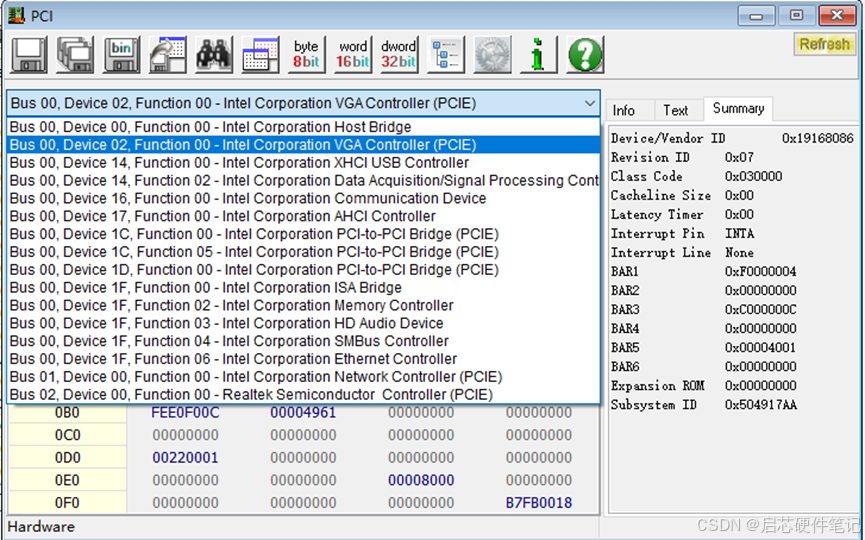This screenshot has height=540, width=865.
Task: Click BAR5 value 0x00004001
Action: (x=761, y=348)
